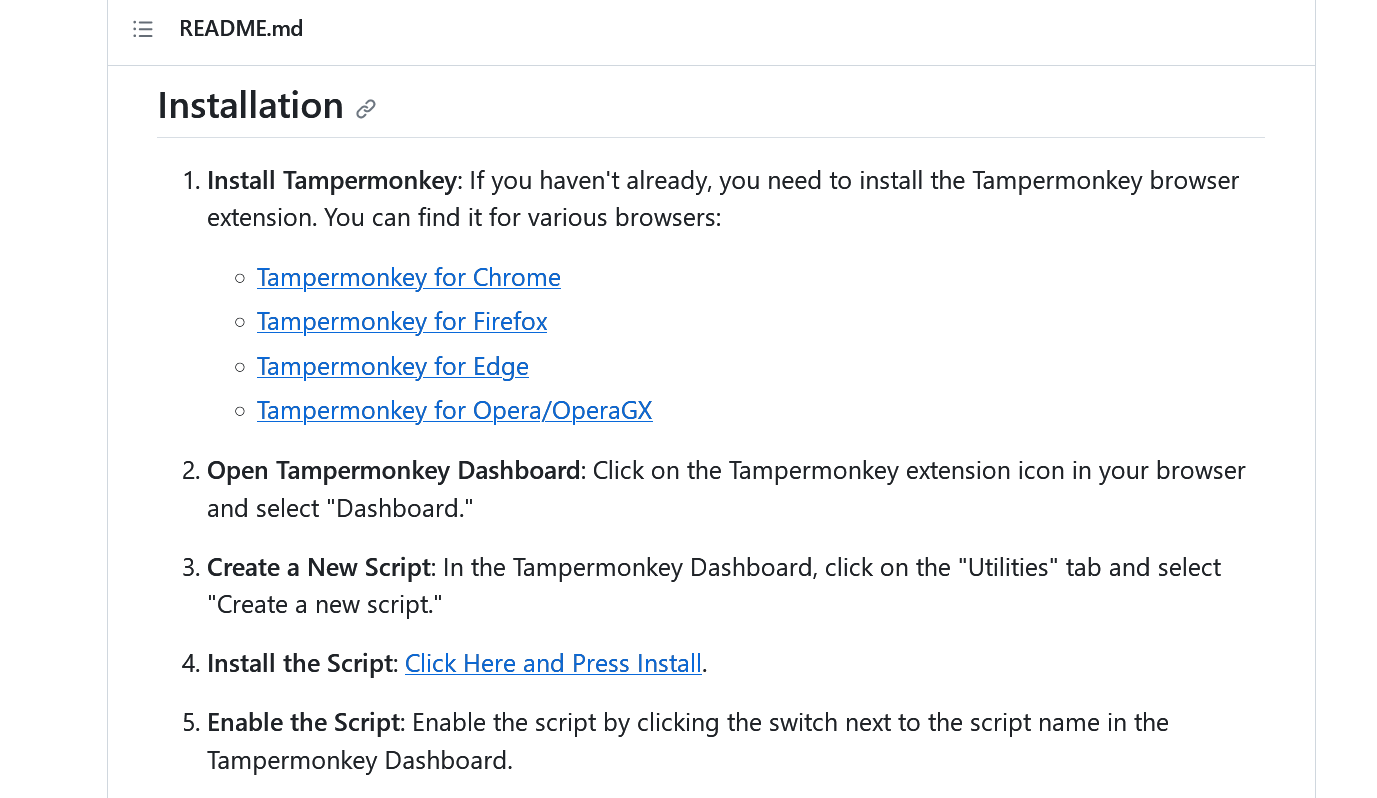Click the bold "Install the Script" text
The height and width of the screenshot is (798, 1377).
(299, 663)
